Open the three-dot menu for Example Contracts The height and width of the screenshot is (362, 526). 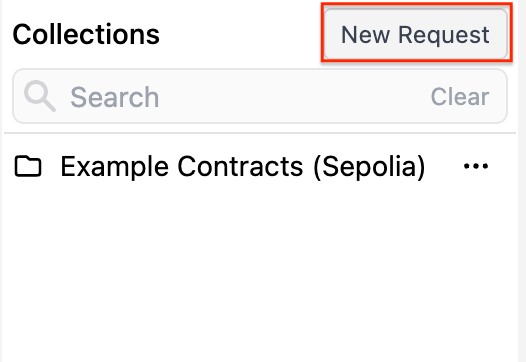pos(476,166)
